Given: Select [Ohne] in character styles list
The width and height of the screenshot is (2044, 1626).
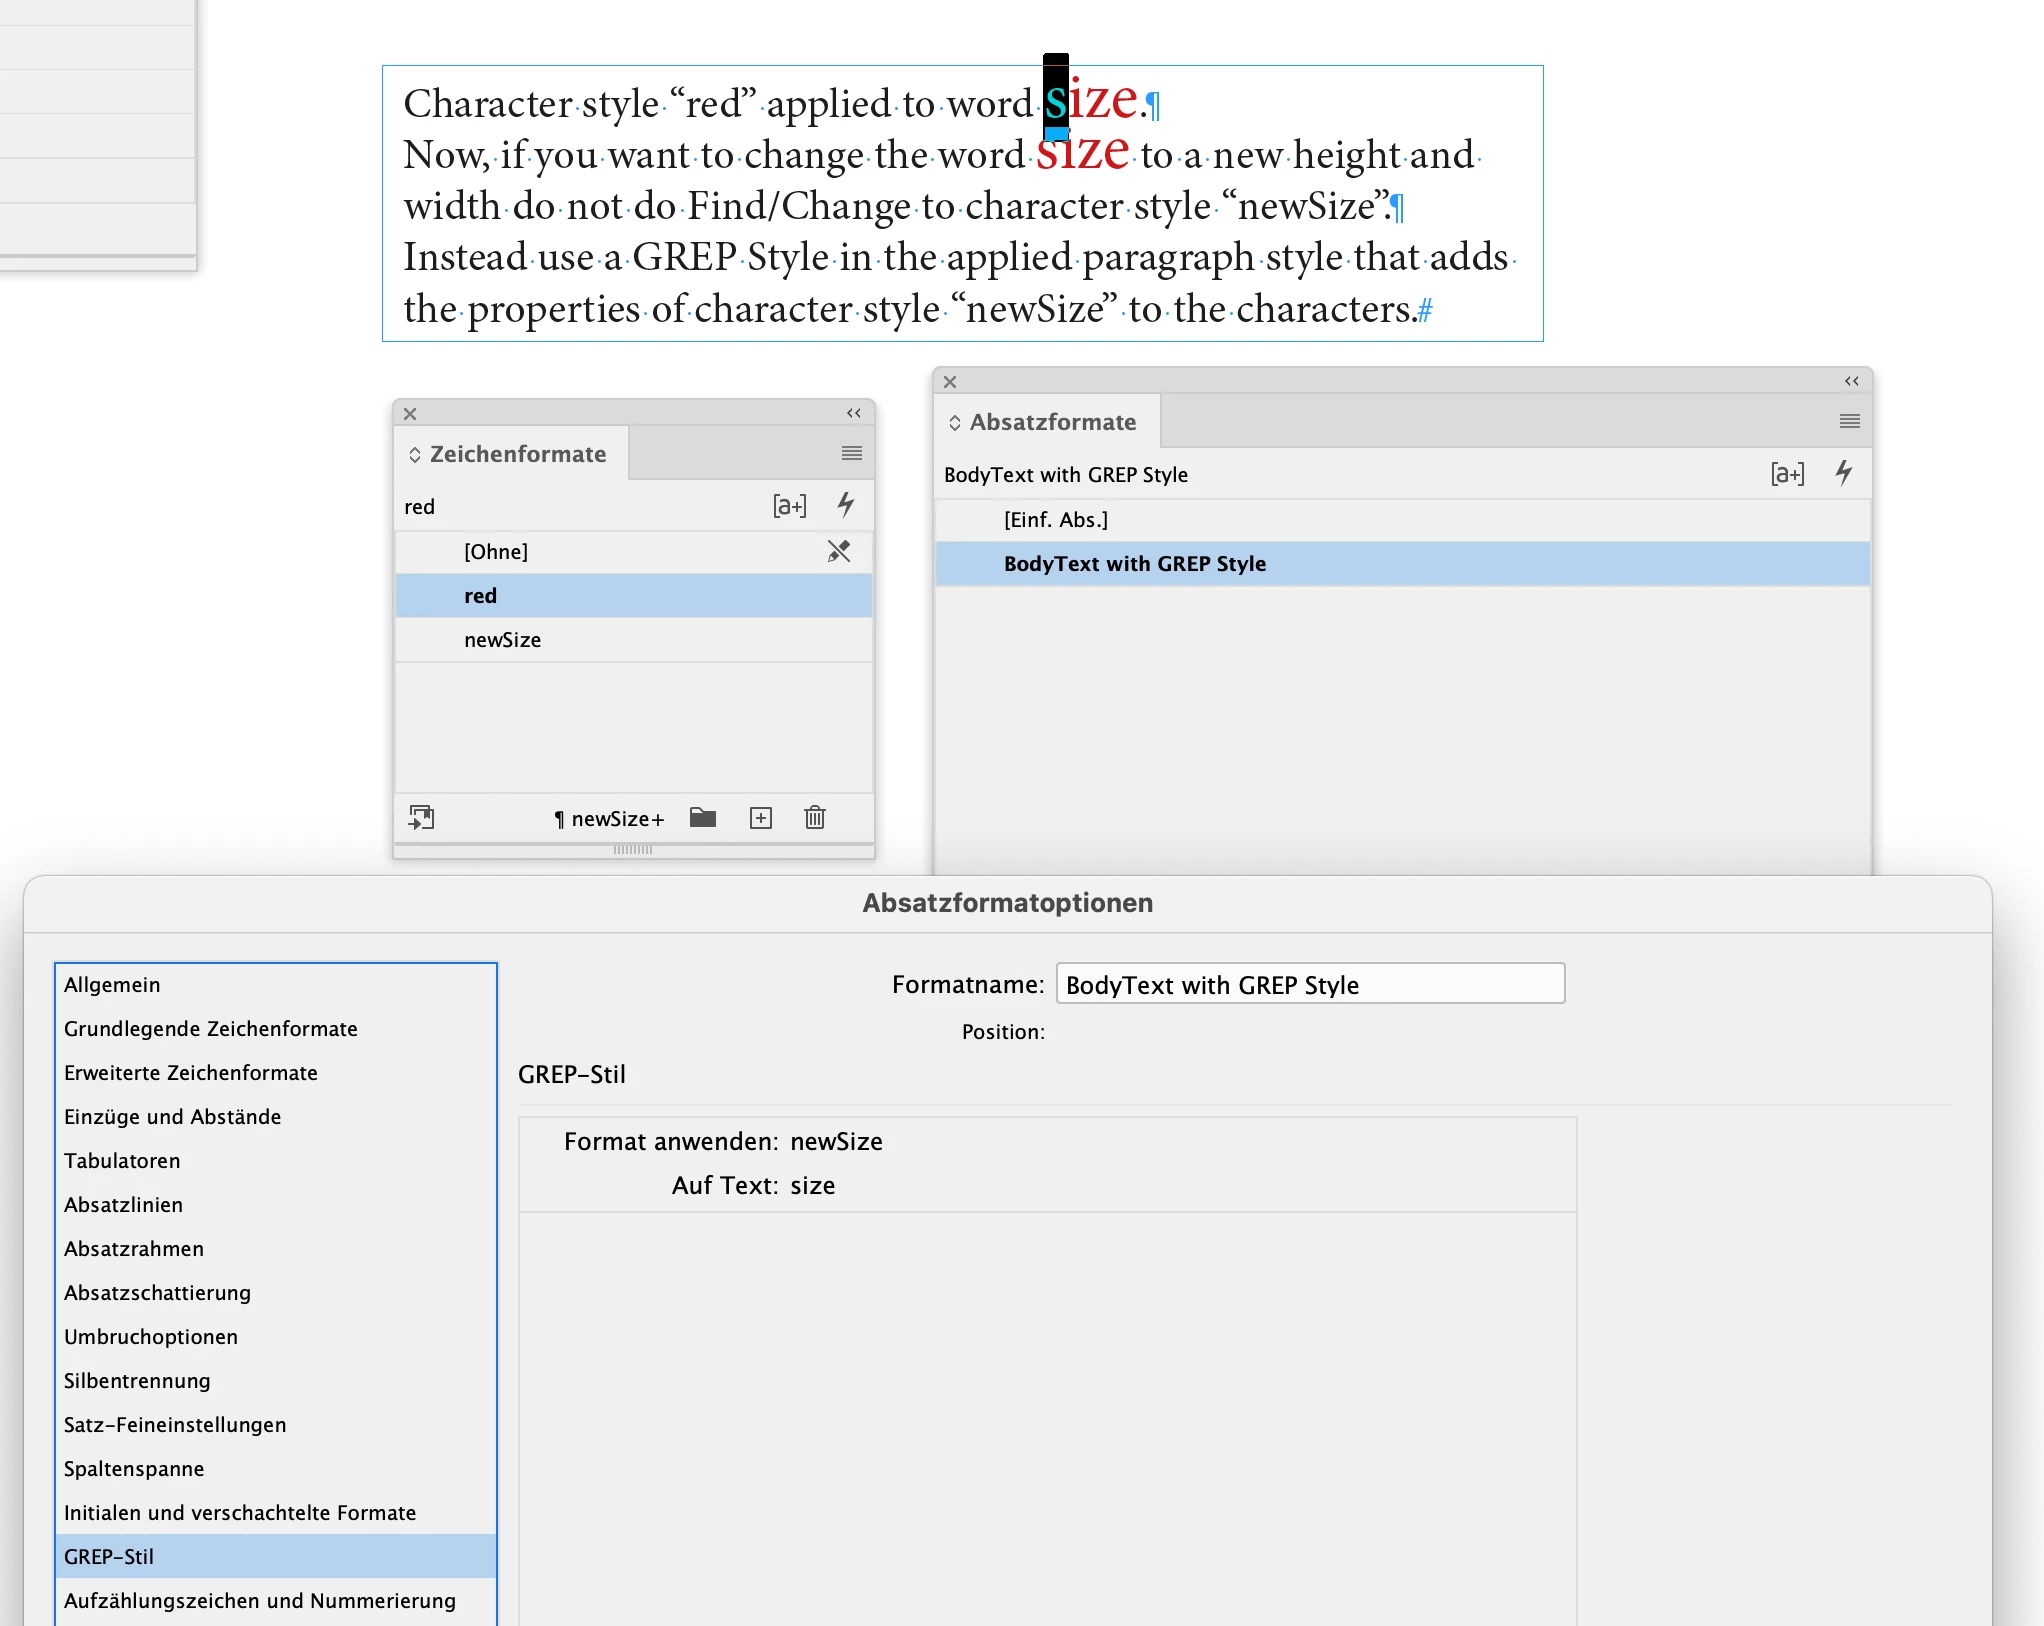Looking at the screenshot, I should point(496,552).
